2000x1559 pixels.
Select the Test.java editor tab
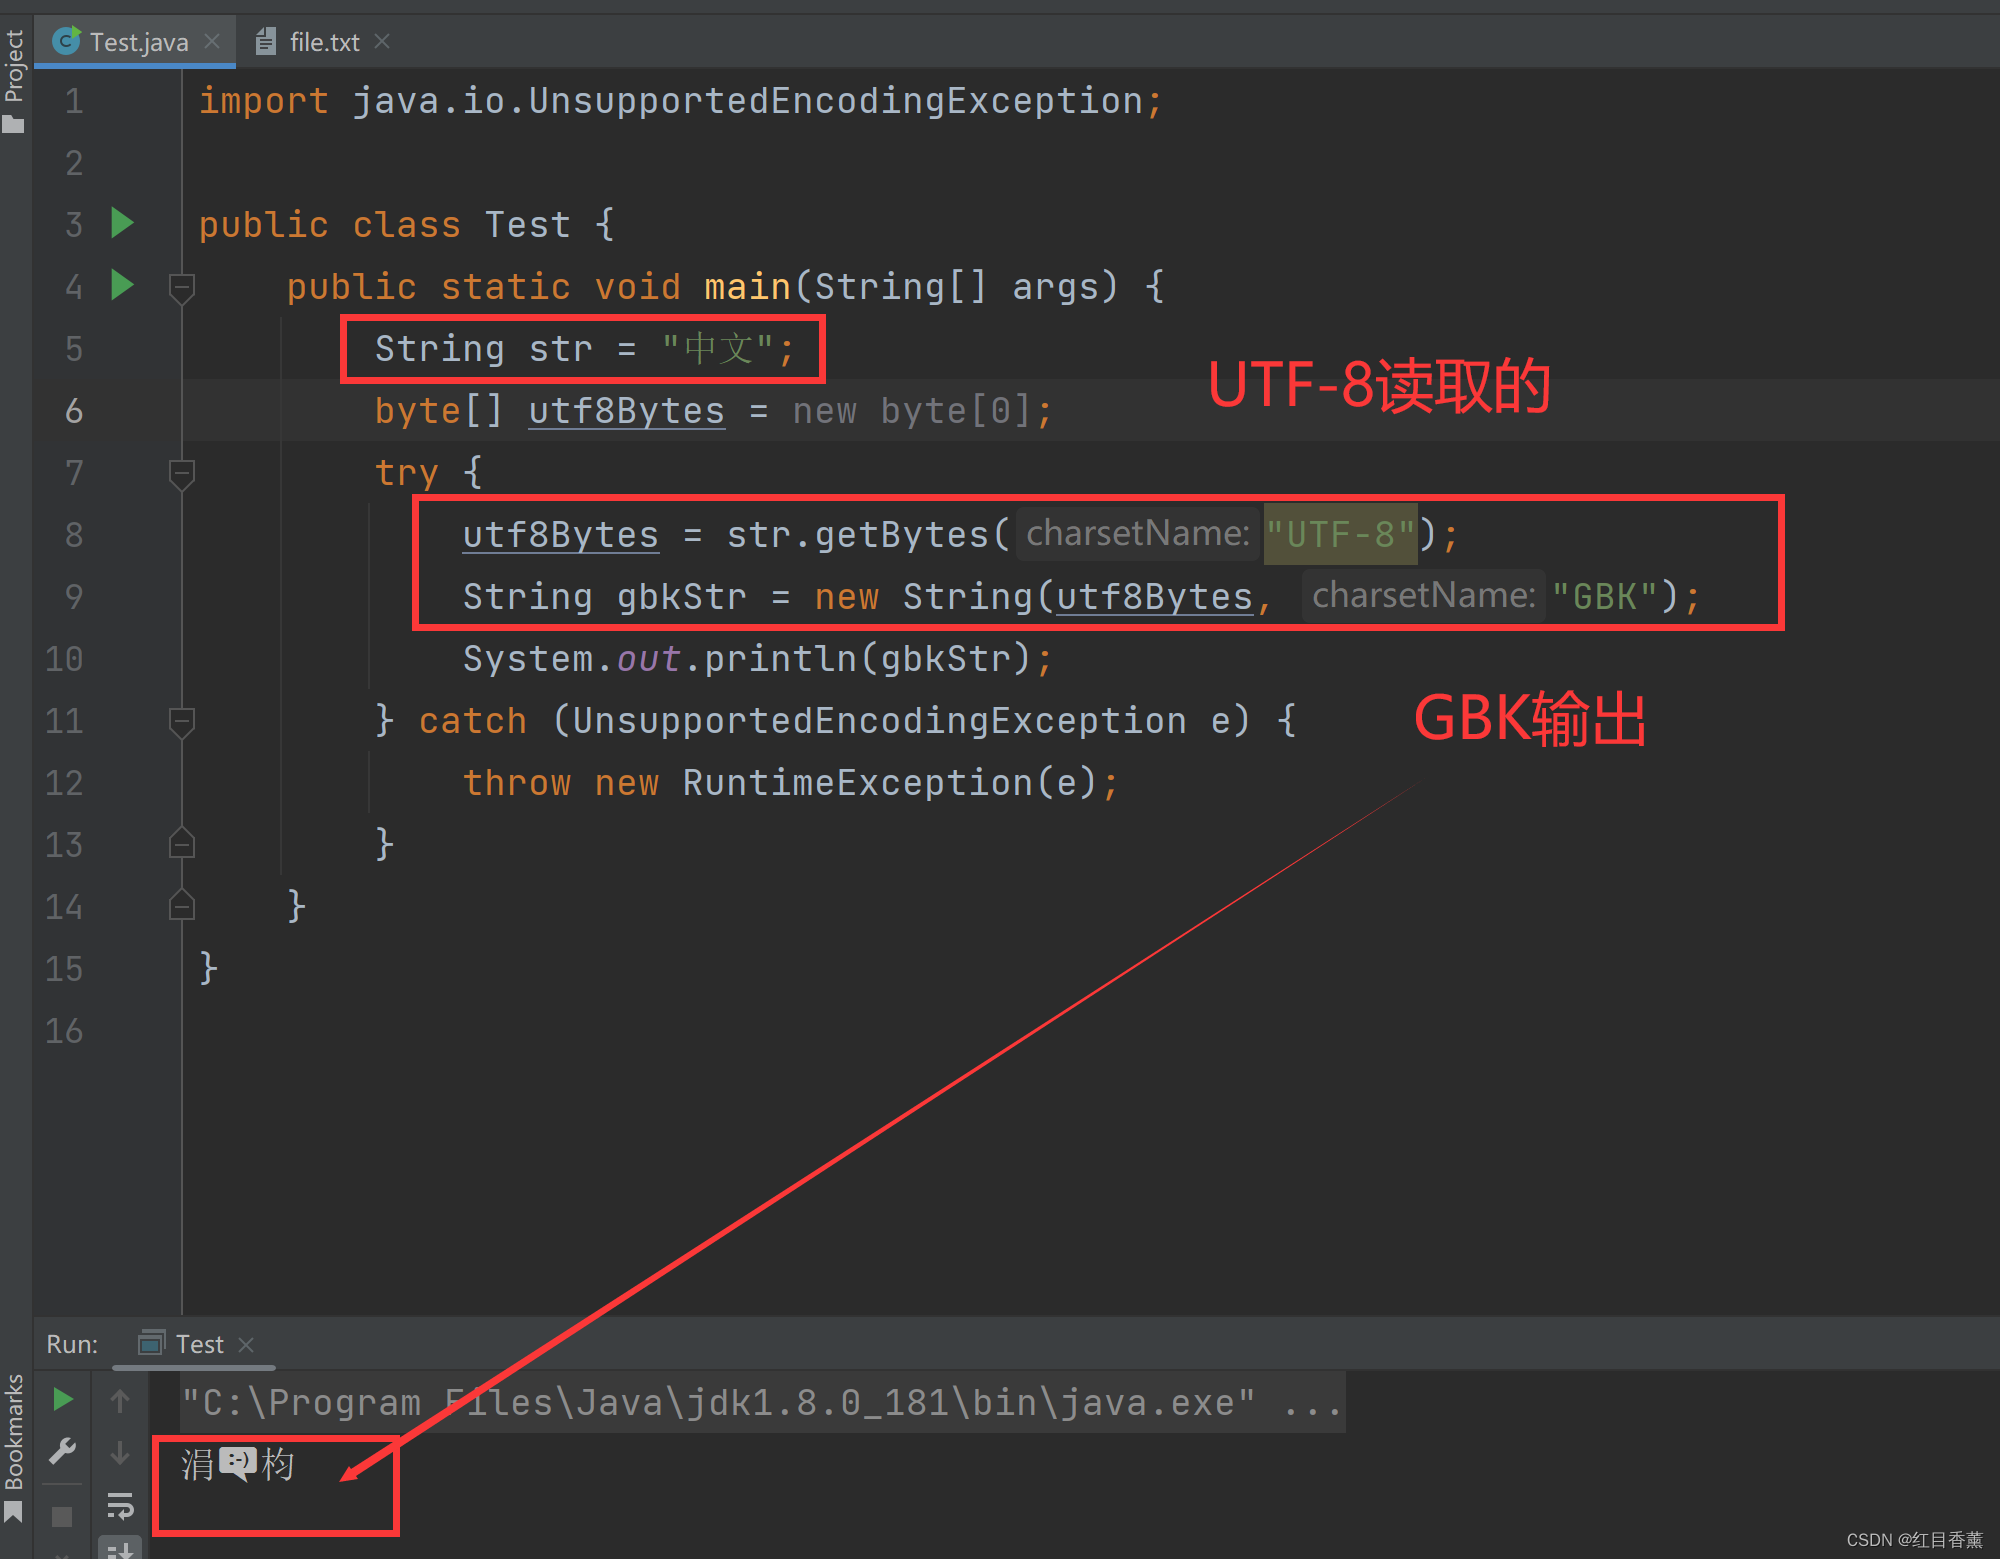(x=138, y=42)
